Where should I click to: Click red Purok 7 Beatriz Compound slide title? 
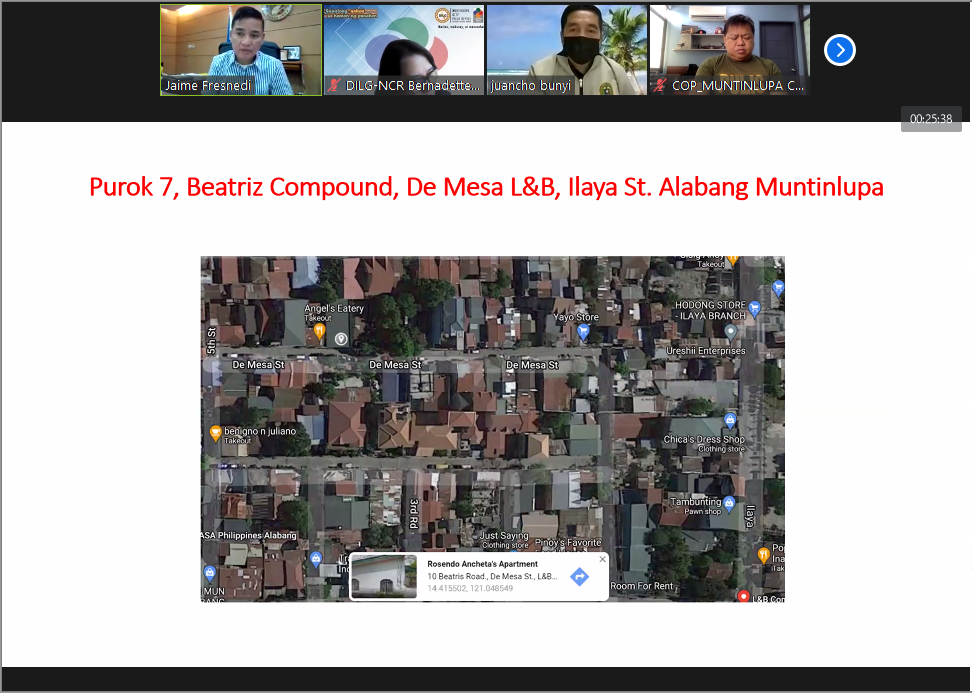[486, 187]
